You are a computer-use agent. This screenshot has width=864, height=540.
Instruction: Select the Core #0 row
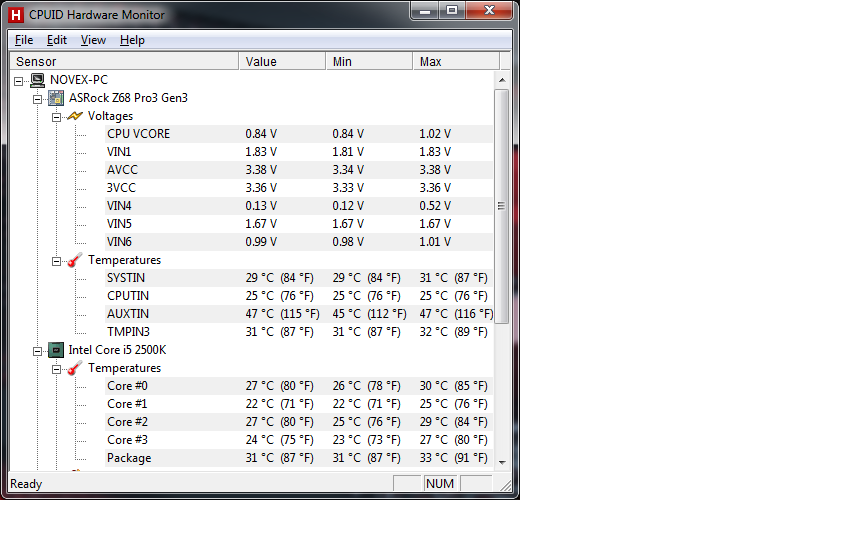[x=299, y=386]
